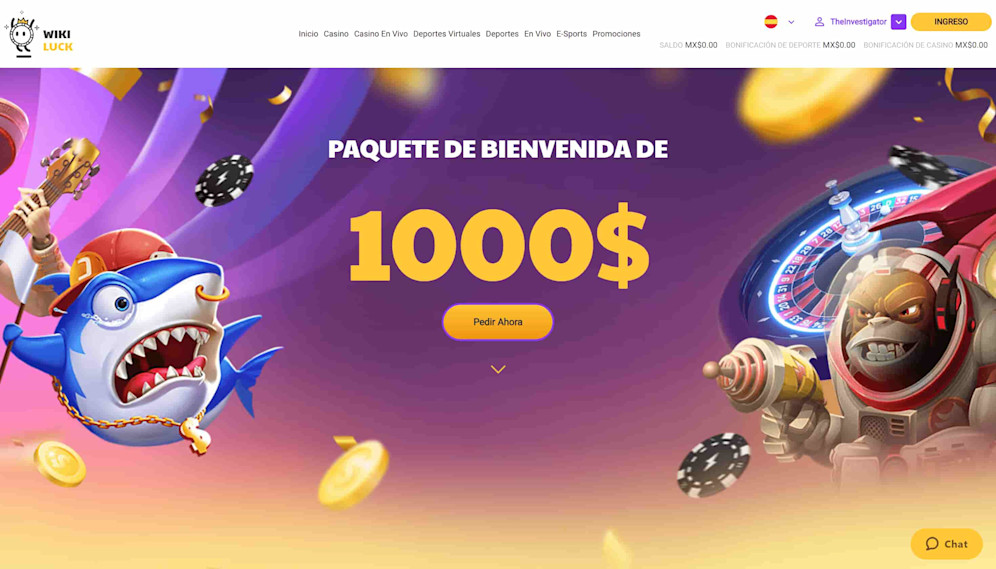The image size is (996, 569).
Task: Open the Chat bubble widget
Action: 946,544
